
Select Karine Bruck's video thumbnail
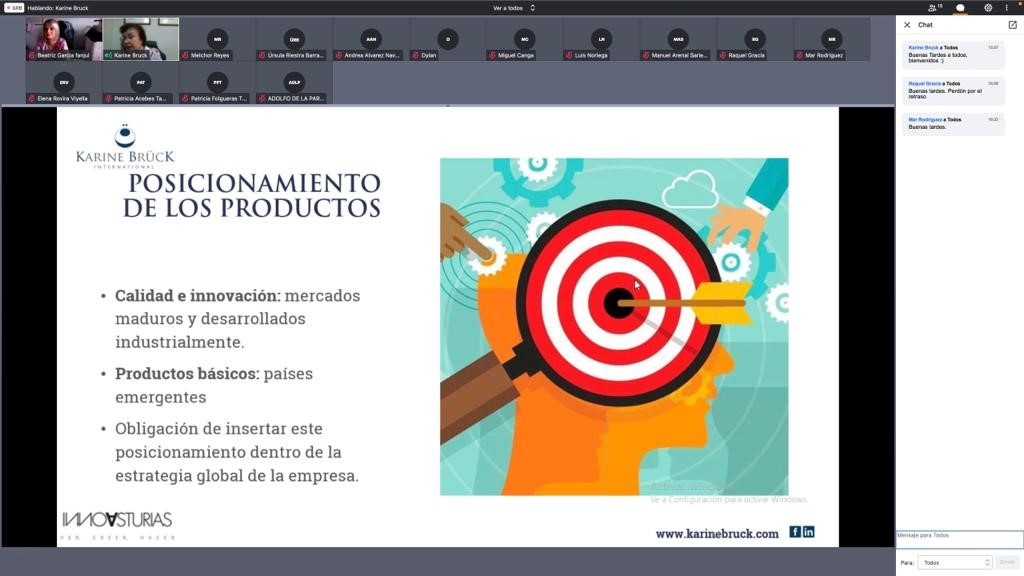[141, 40]
